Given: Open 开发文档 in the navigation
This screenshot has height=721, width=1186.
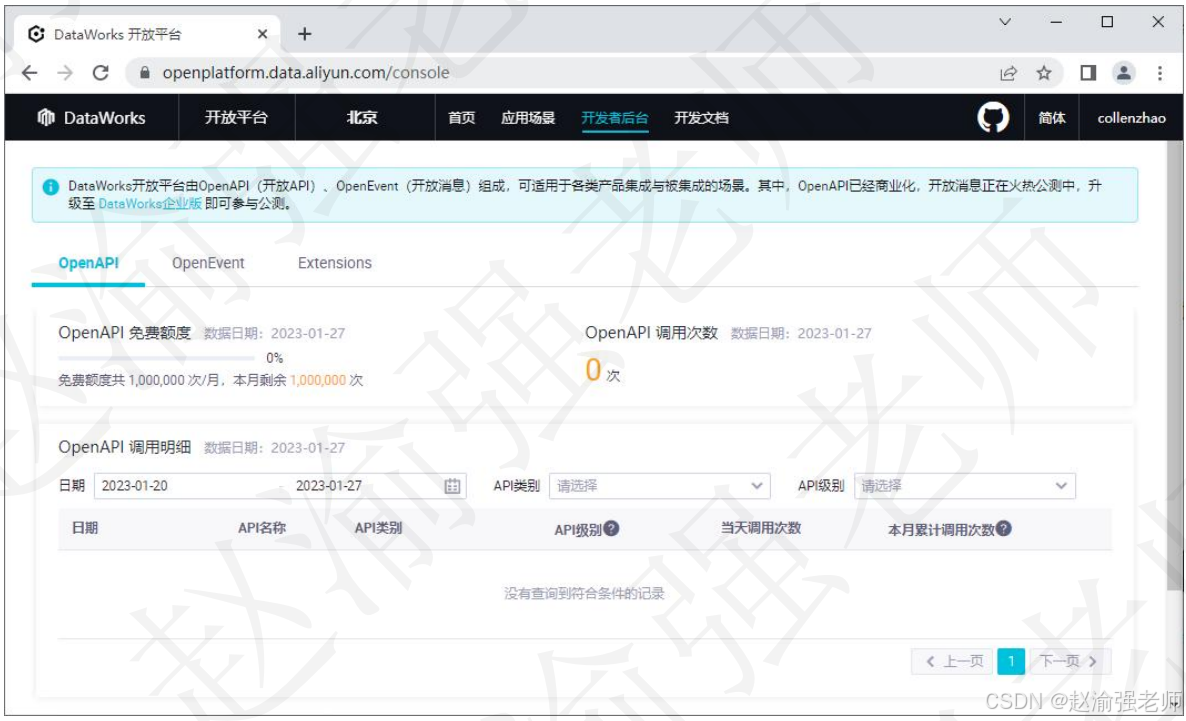Looking at the screenshot, I should 701,118.
